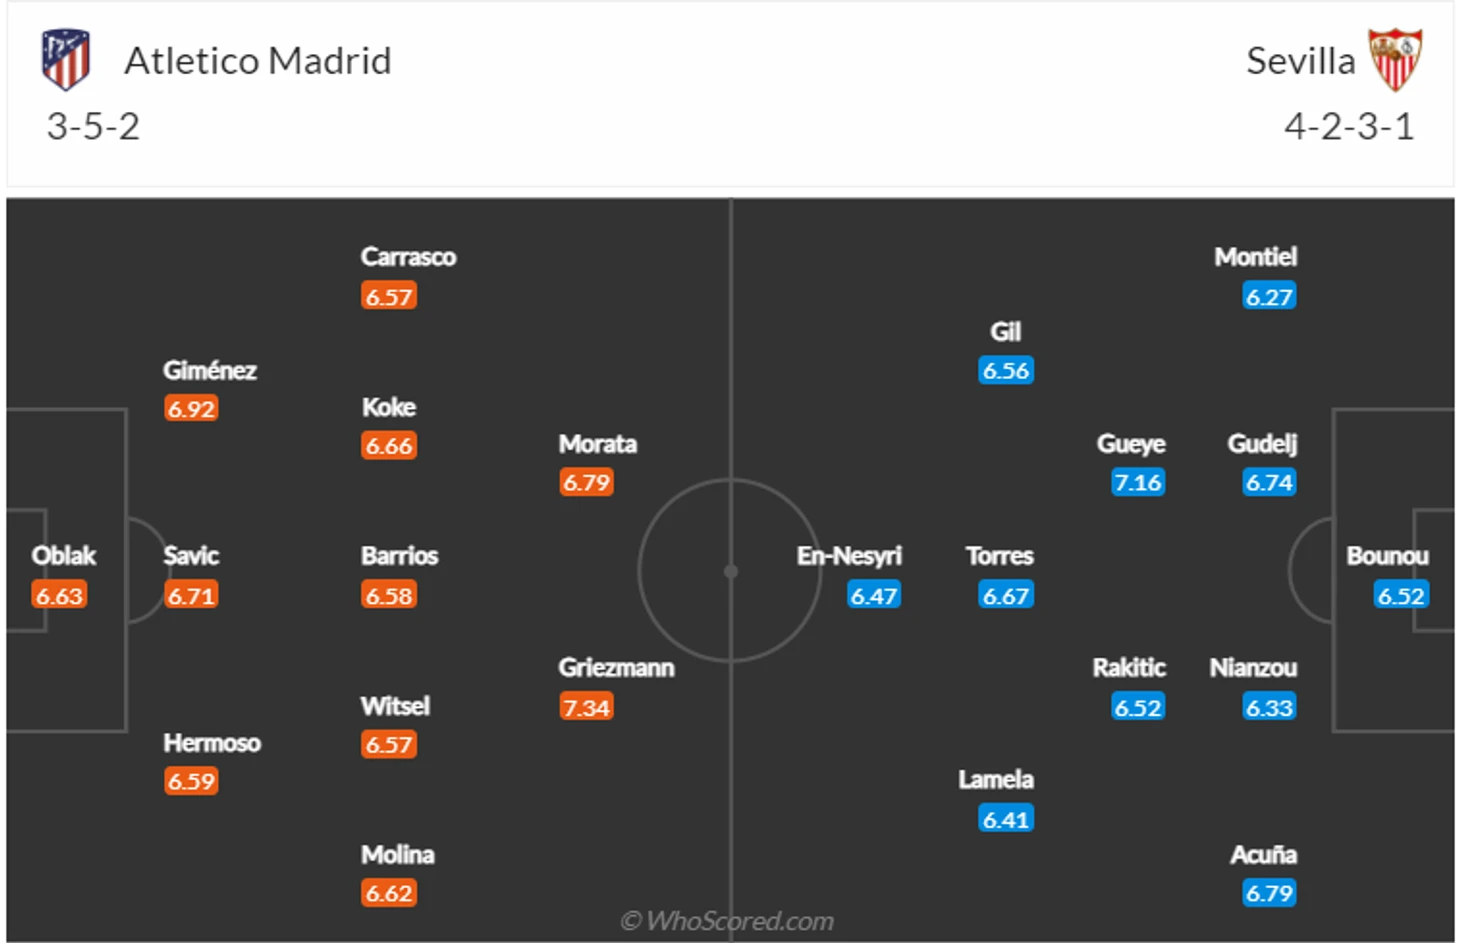Click Montiel's 6.27 rating badge
Image resolution: width=1460 pixels, height=943 pixels.
click(x=1269, y=296)
